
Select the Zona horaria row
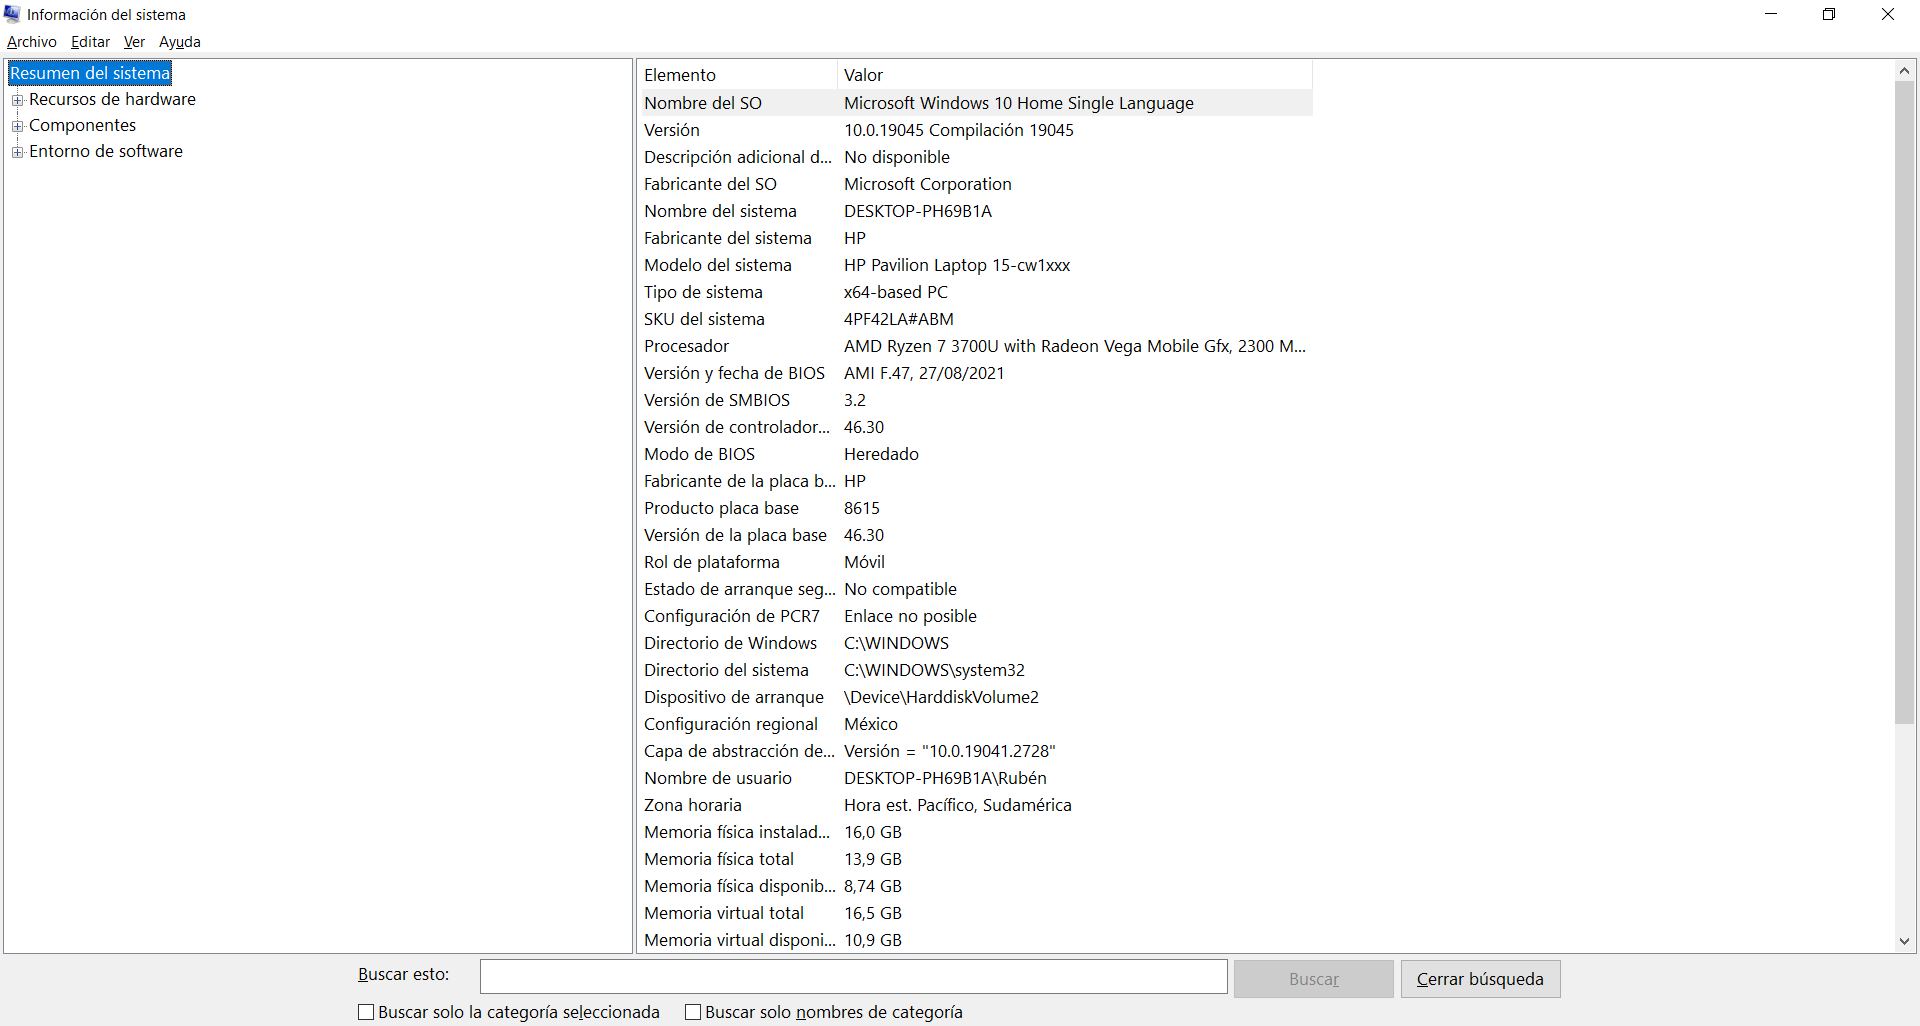(x=976, y=805)
